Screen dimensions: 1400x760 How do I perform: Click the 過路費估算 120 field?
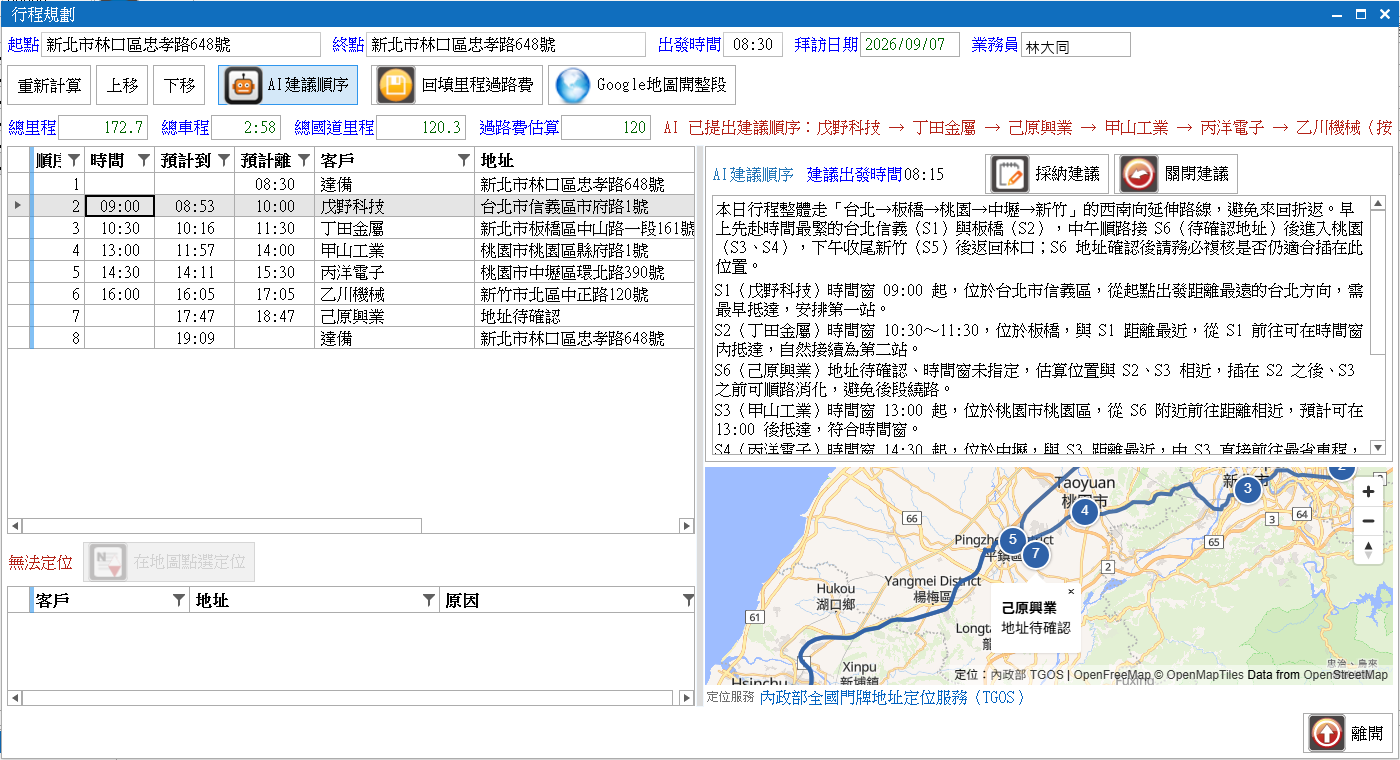(x=606, y=127)
